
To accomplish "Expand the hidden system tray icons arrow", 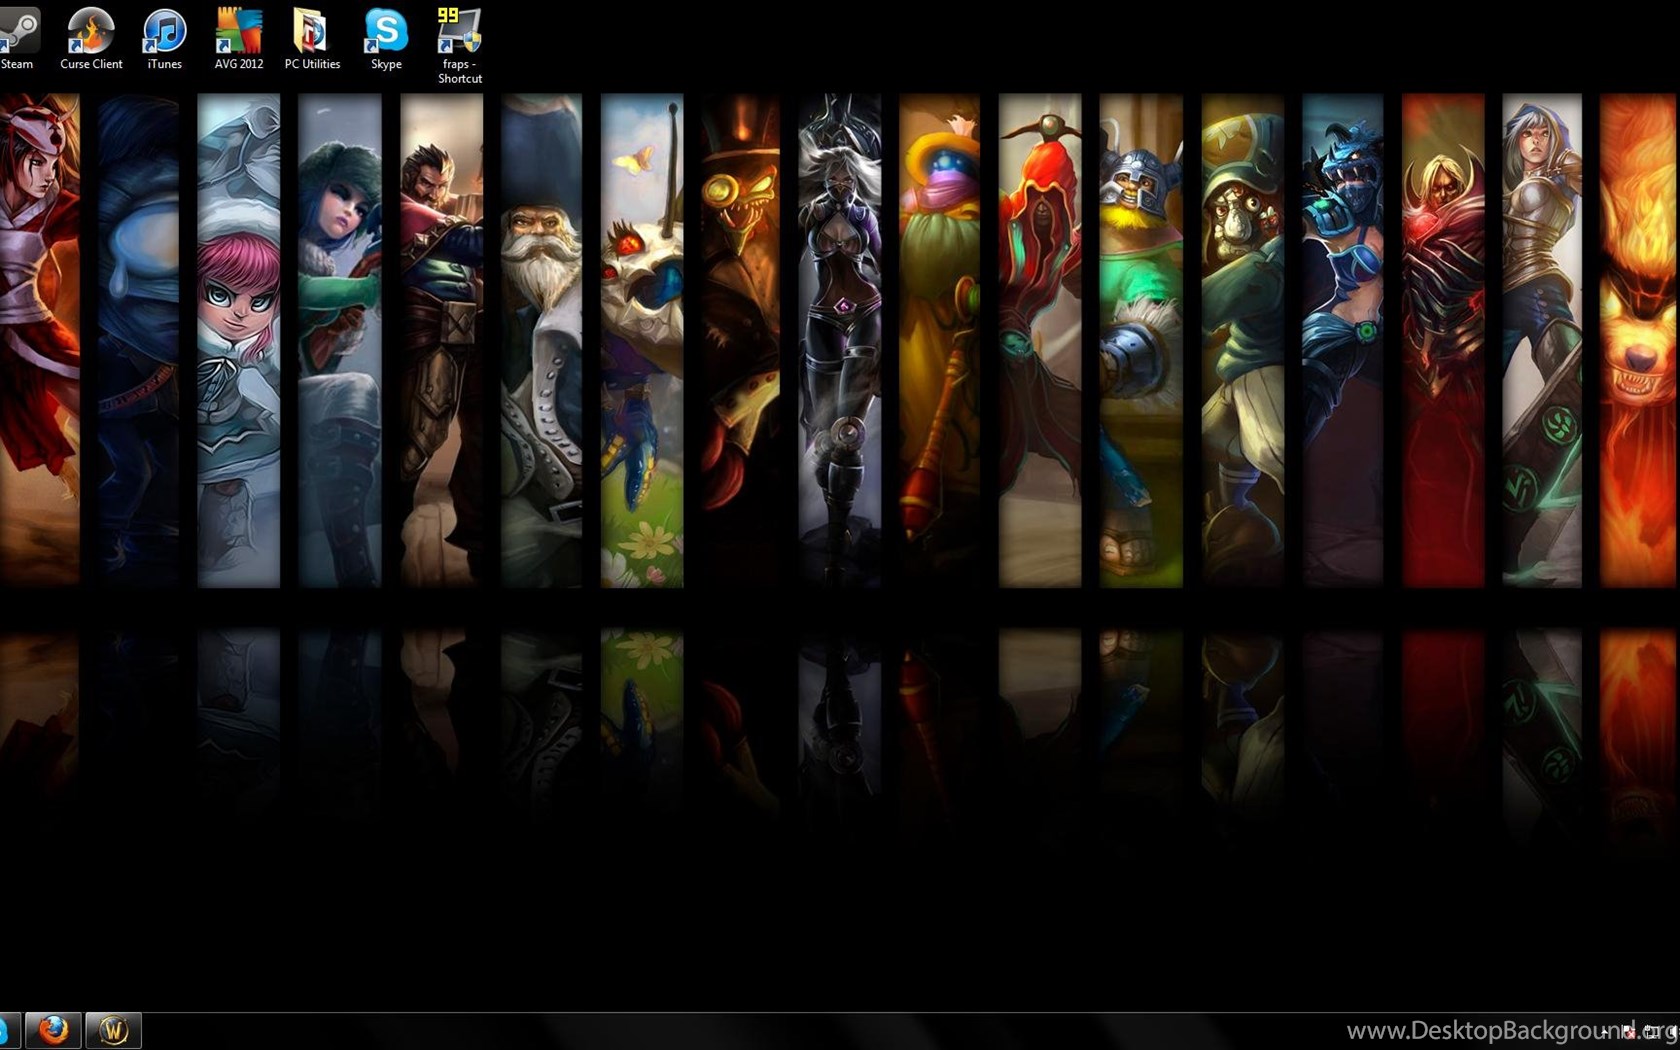I will pos(1605,1032).
